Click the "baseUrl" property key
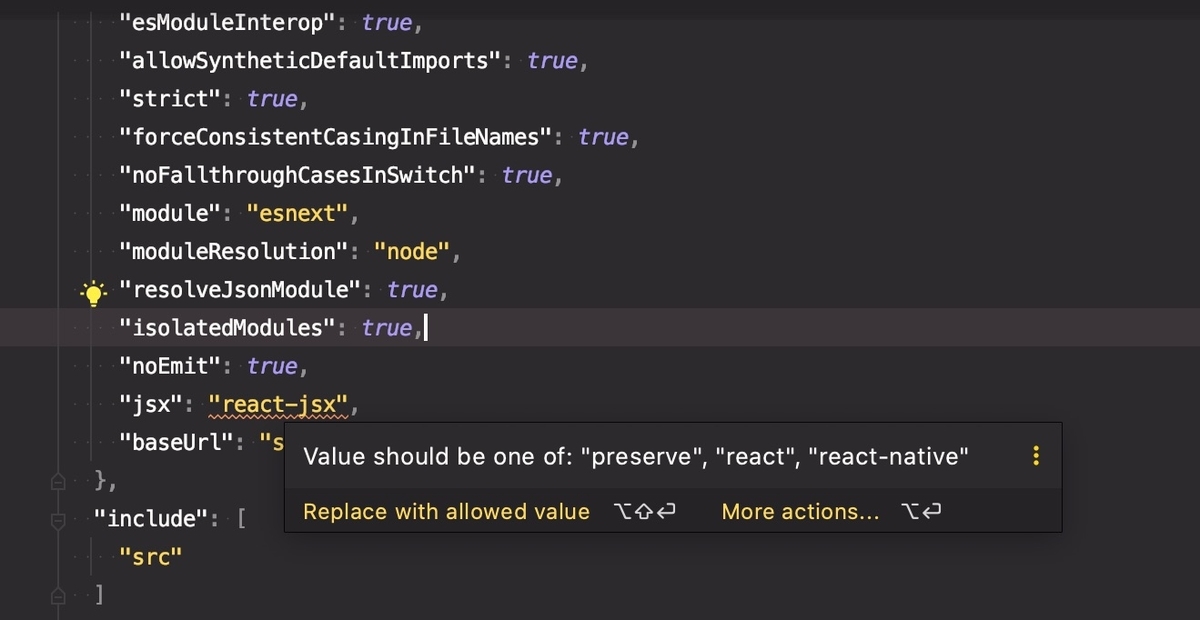 click(176, 441)
